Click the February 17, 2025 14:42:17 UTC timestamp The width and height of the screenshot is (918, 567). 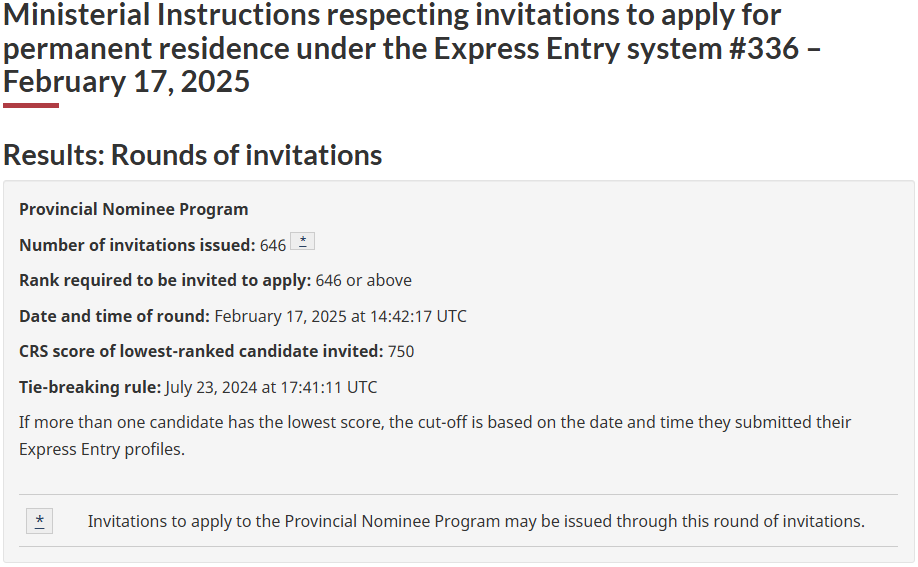click(340, 316)
